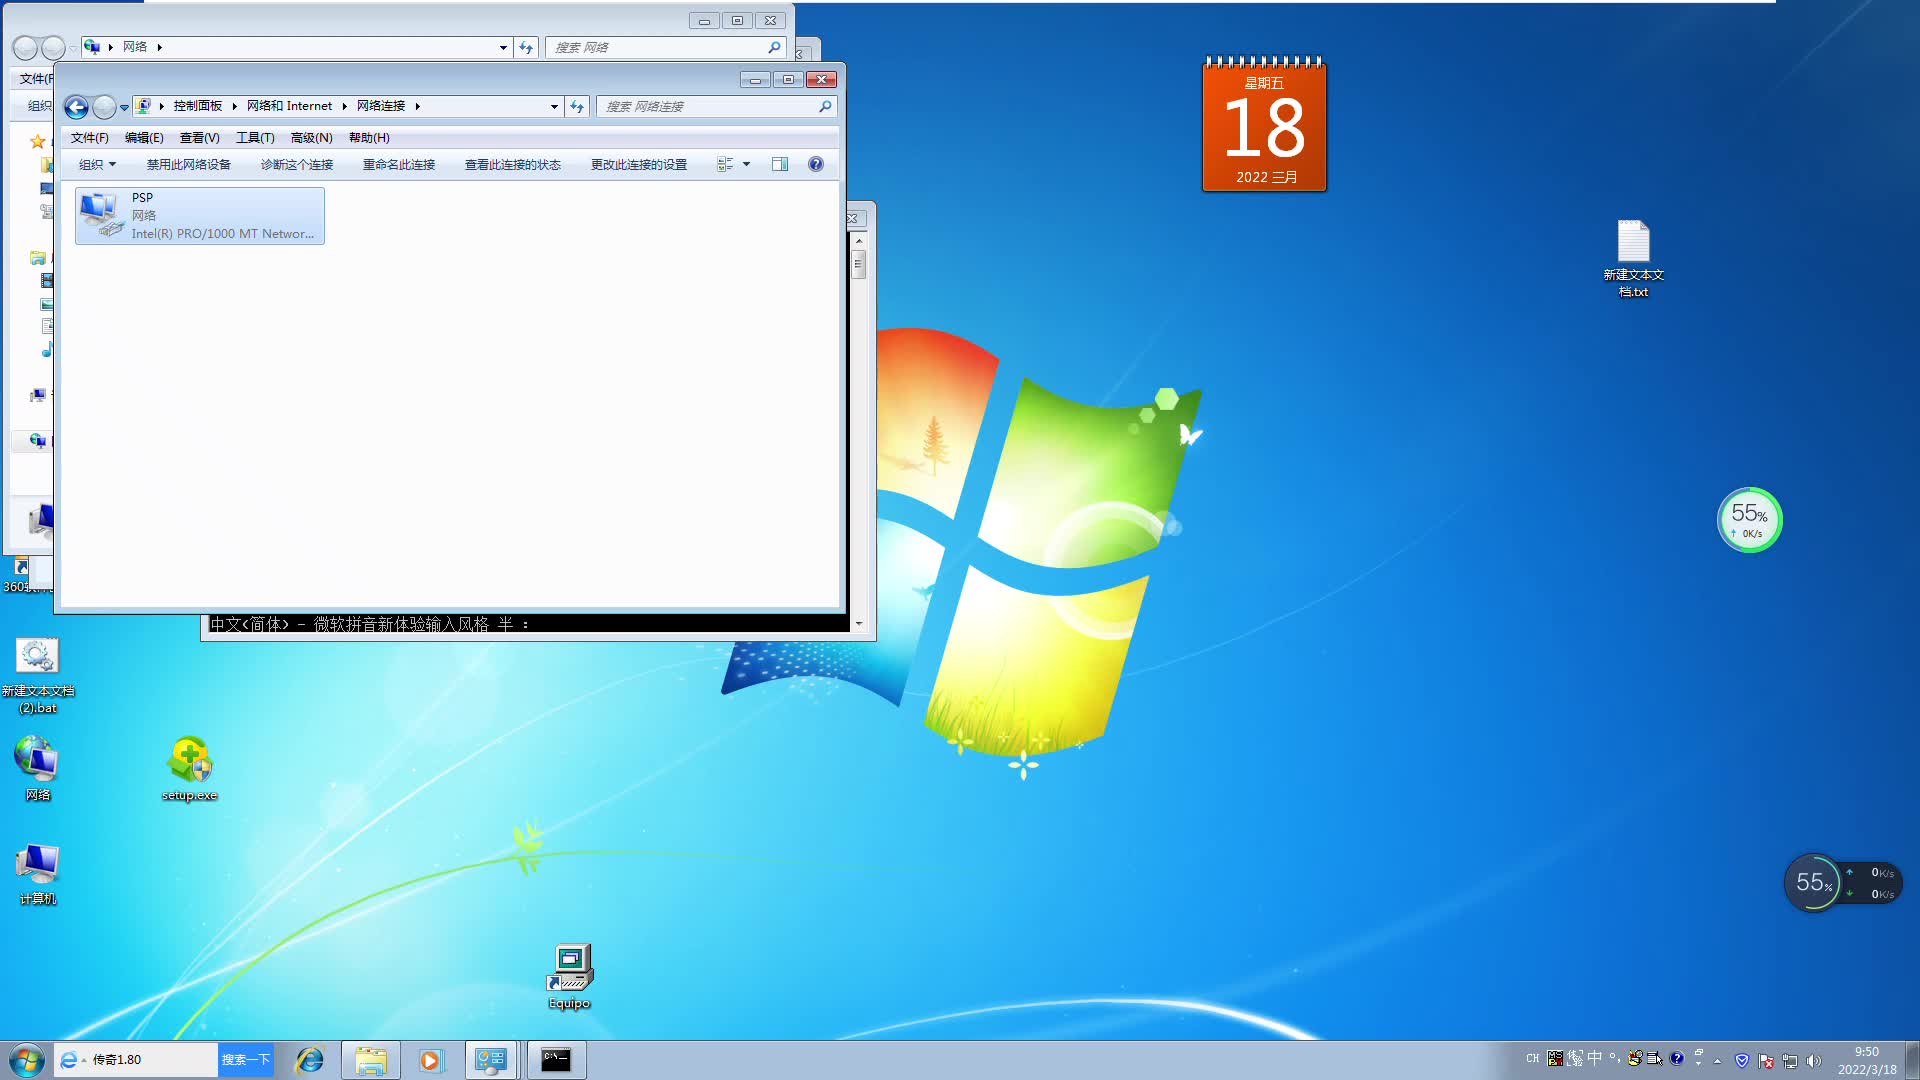
Task: Open the 查看(V) menu
Action: click(199, 138)
